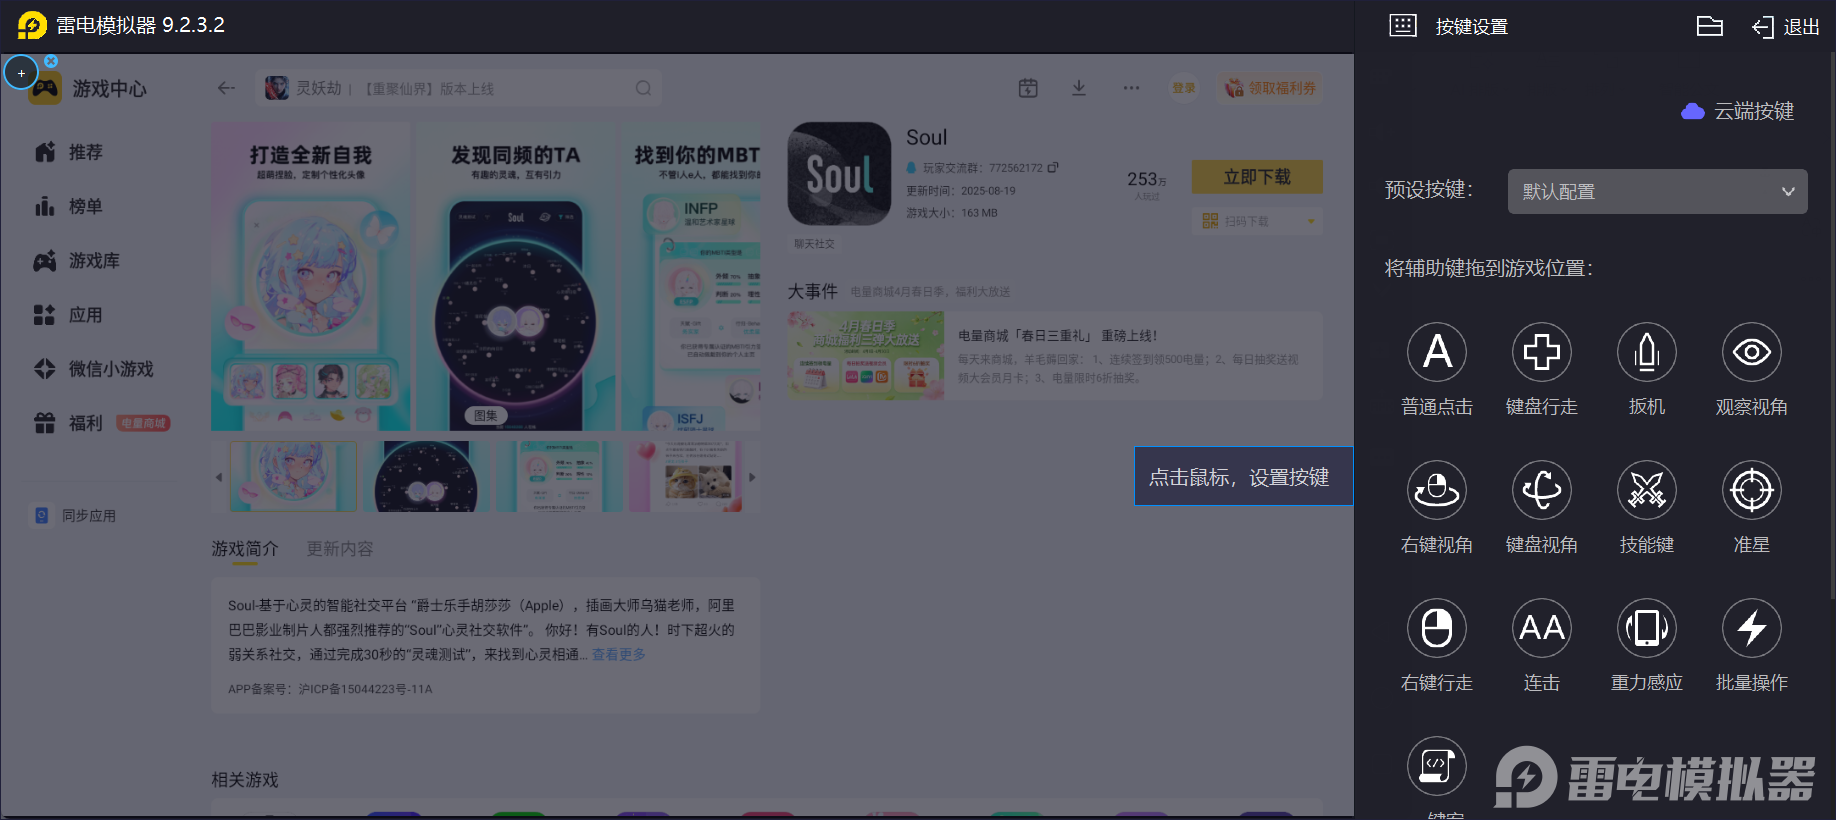Click the 云端按键 cloud keys icon
The image size is (1836, 820).
1693,111
